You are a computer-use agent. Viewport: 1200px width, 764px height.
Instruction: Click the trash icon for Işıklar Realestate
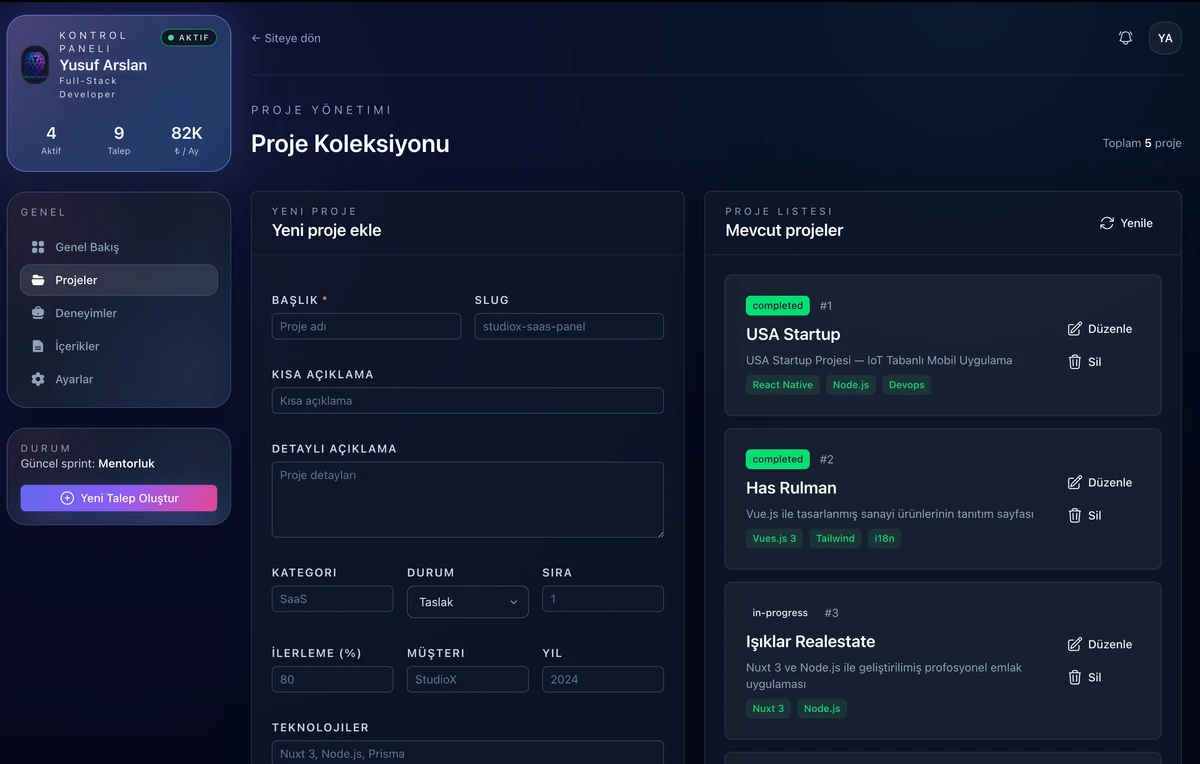pyautogui.click(x=1075, y=678)
